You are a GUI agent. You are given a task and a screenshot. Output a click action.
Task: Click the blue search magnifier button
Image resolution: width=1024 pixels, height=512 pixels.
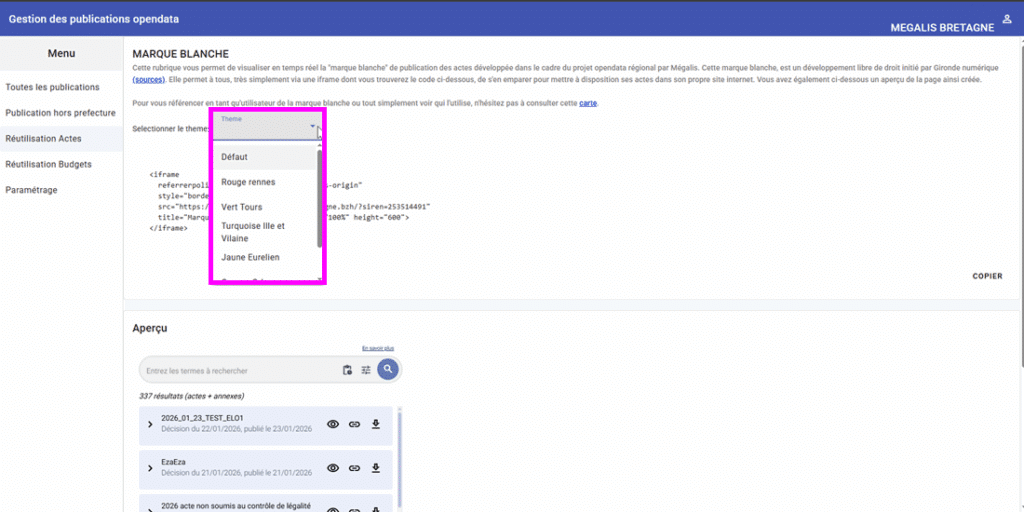click(x=388, y=370)
